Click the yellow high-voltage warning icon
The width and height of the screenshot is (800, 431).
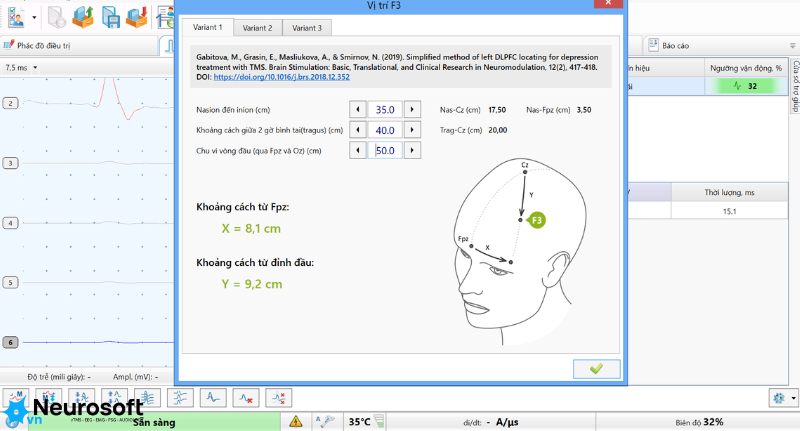click(x=295, y=421)
